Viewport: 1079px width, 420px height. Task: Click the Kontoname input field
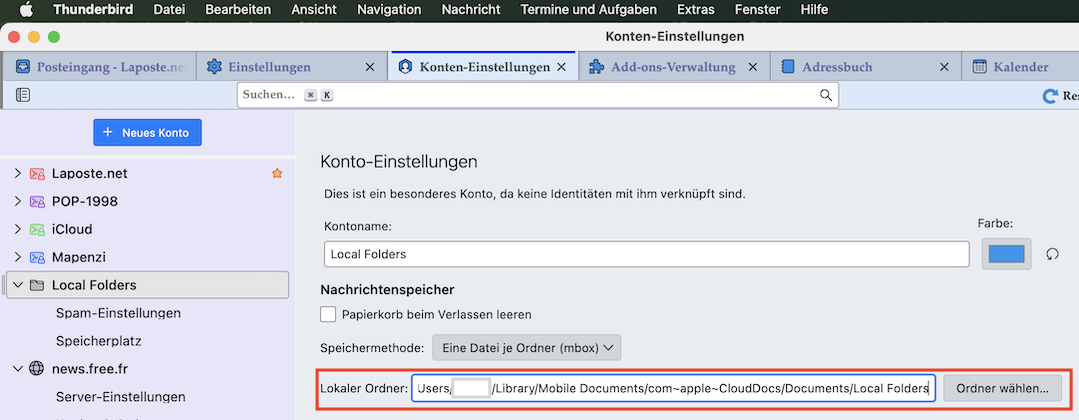click(x=646, y=254)
